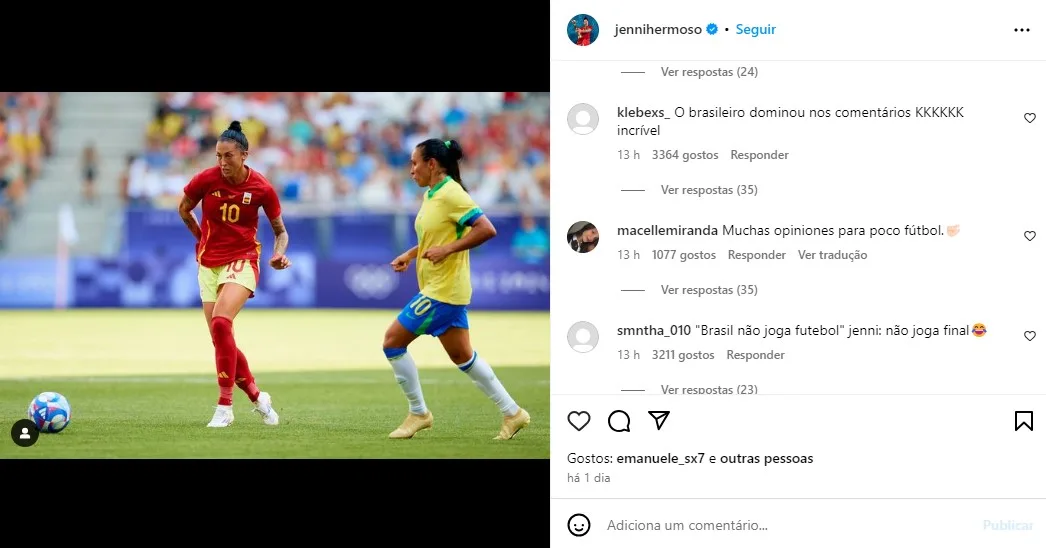The width and height of the screenshot is (1046, 548).
Task: Expand replies under klebexs_ comment
Action: click(709, 190)
